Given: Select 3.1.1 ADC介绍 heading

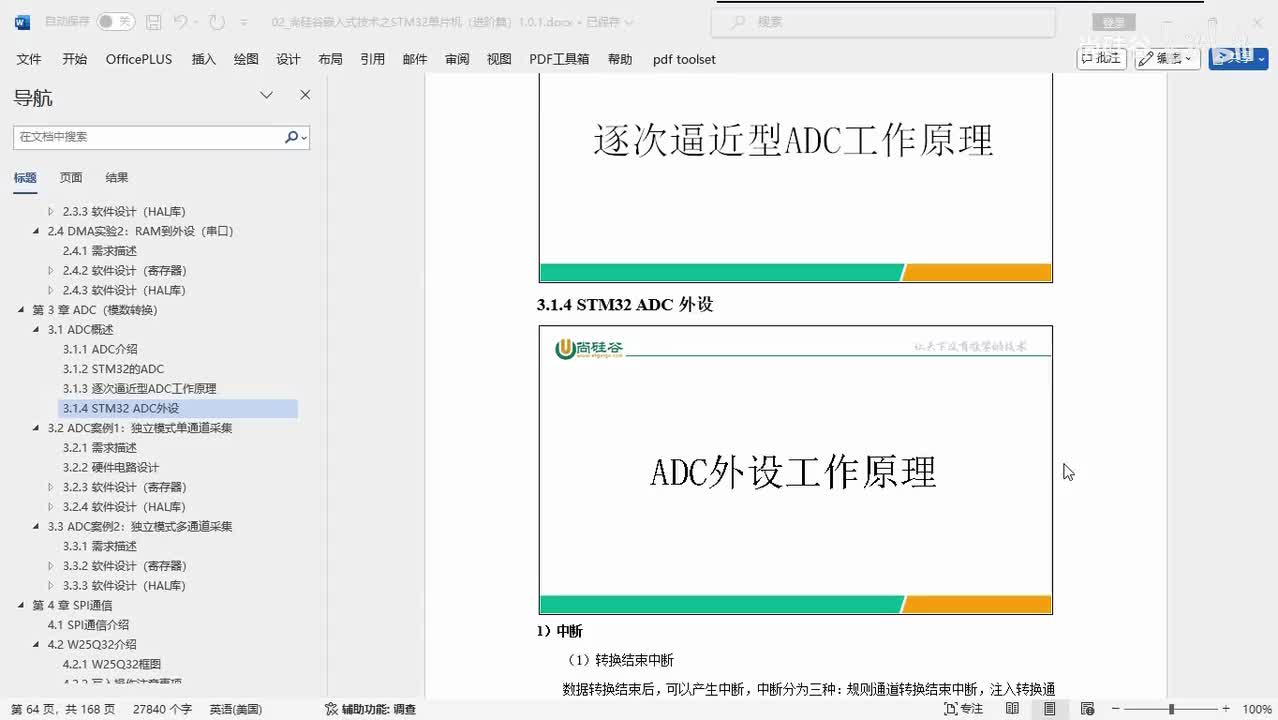Looking at the screenshot, I should coord(100,349).
